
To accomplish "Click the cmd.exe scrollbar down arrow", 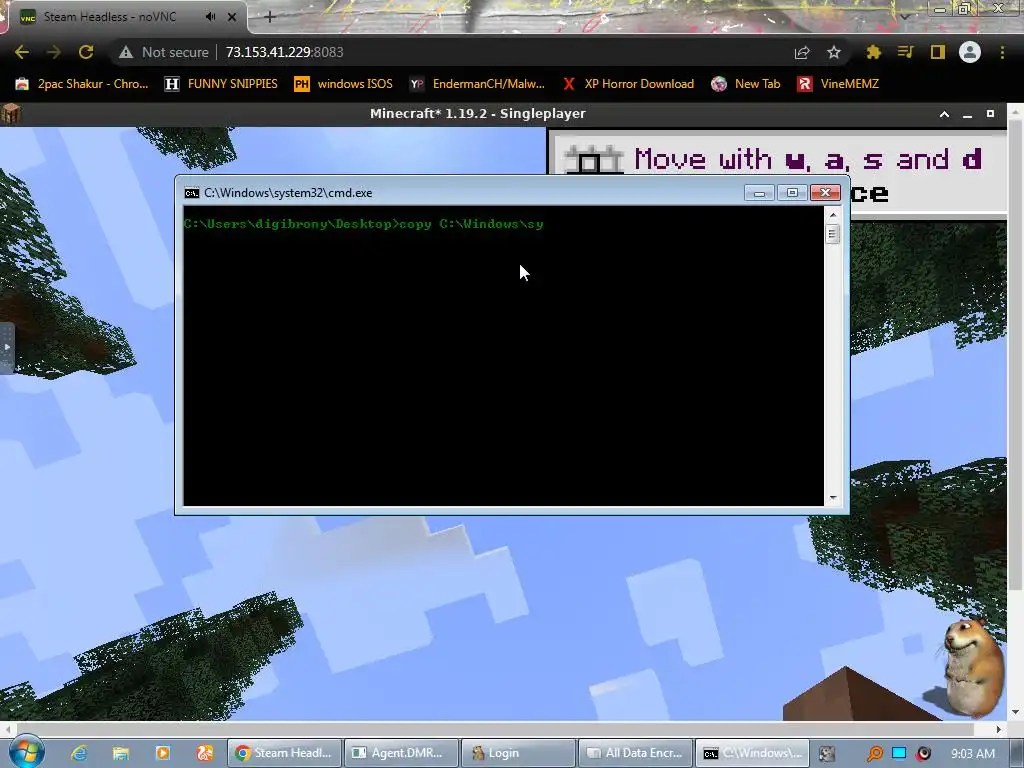I will 833,498.
